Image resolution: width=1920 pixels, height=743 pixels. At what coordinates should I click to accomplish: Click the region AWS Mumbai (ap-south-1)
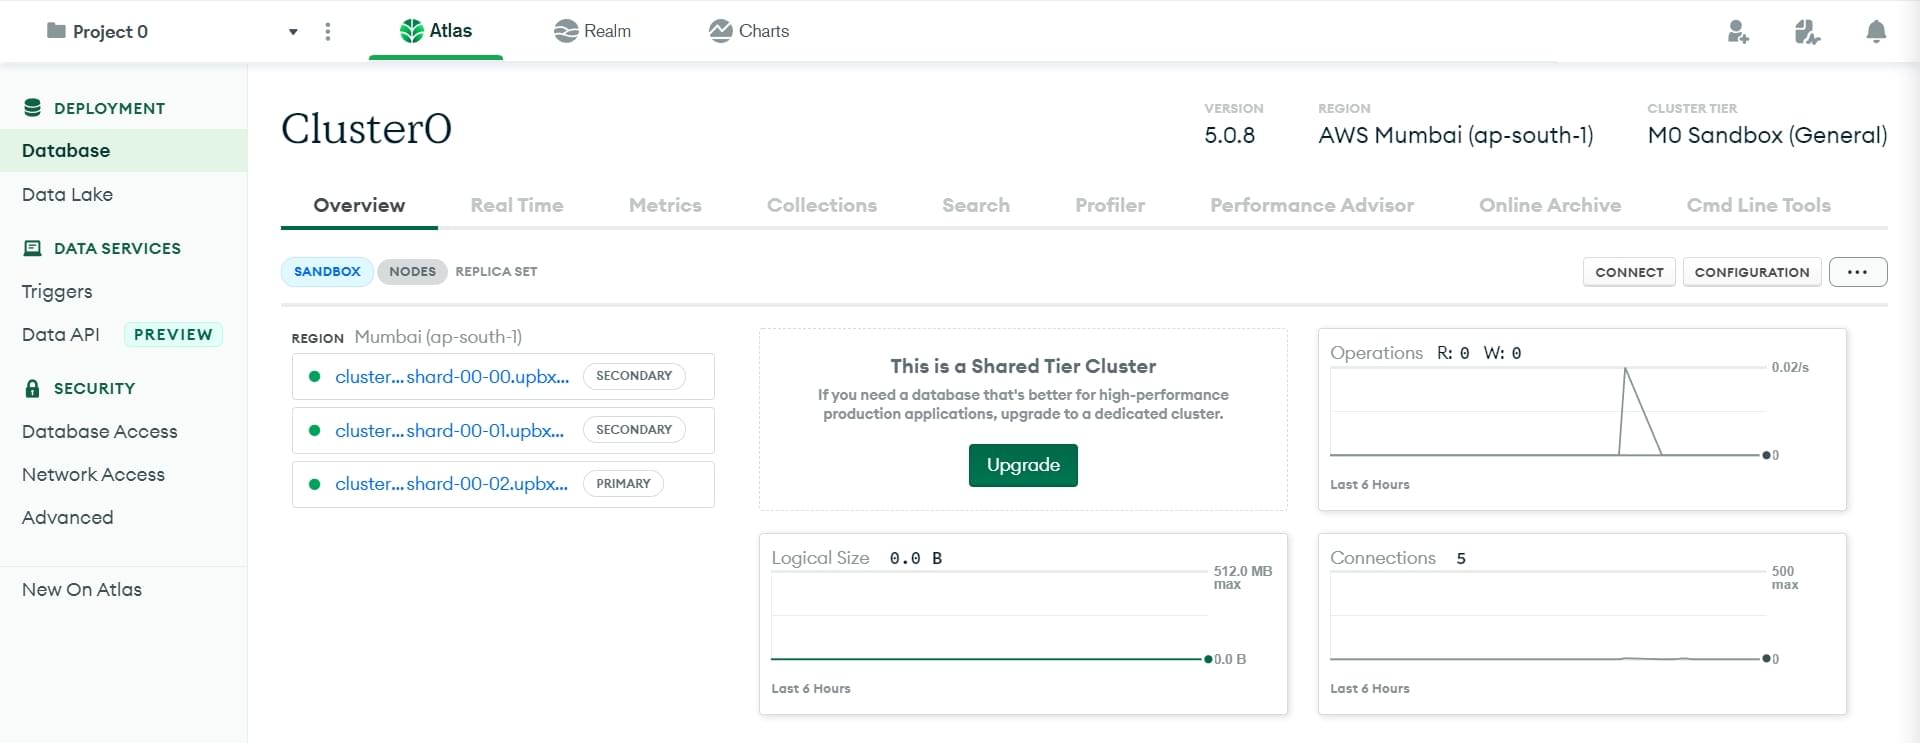pos(1456,135)
